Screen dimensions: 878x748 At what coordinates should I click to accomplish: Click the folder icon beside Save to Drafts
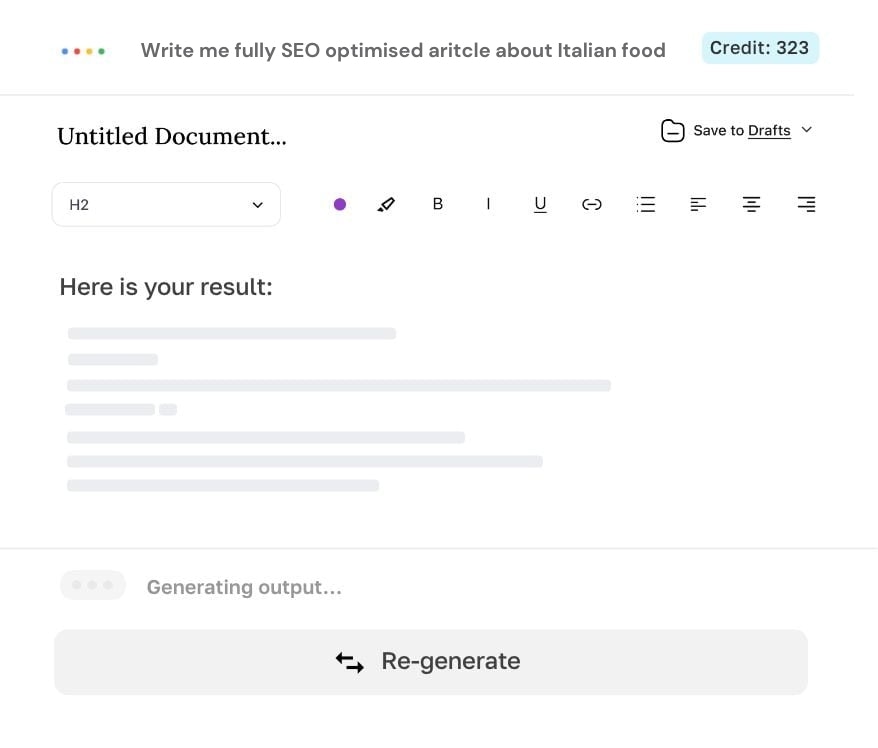pyautogui.click(x=672, y=130)
